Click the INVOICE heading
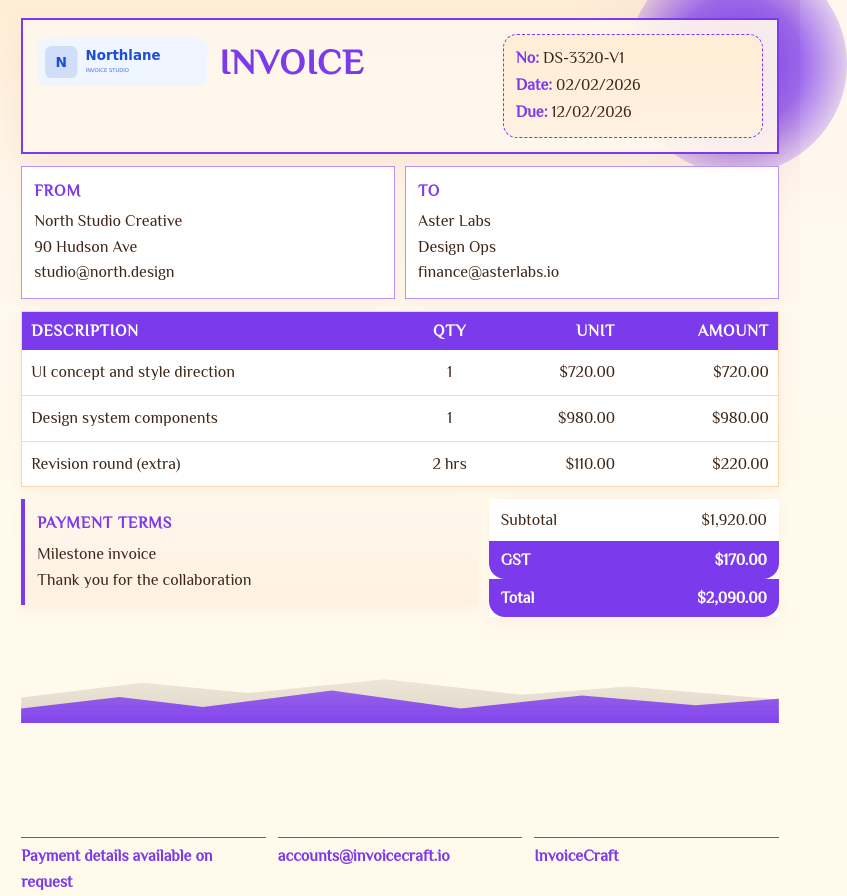Image resolution: width=847 pixels, height=896 pixels. [x=292, y=62]
